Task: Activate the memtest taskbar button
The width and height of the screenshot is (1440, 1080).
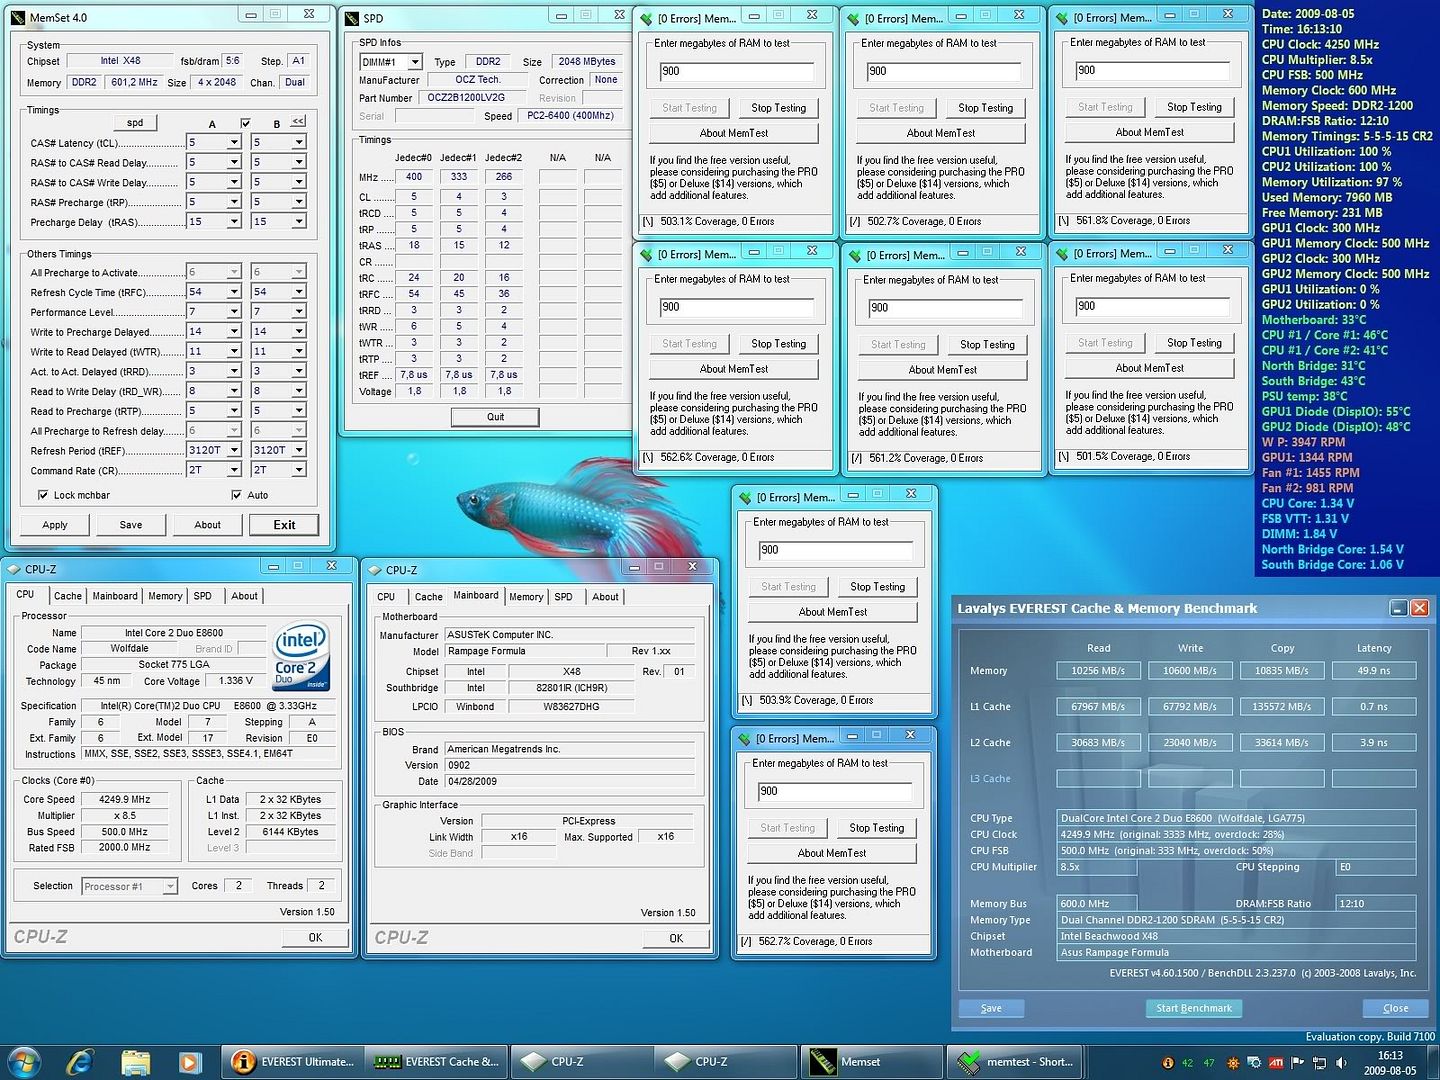Action: pos(1015,1062)
